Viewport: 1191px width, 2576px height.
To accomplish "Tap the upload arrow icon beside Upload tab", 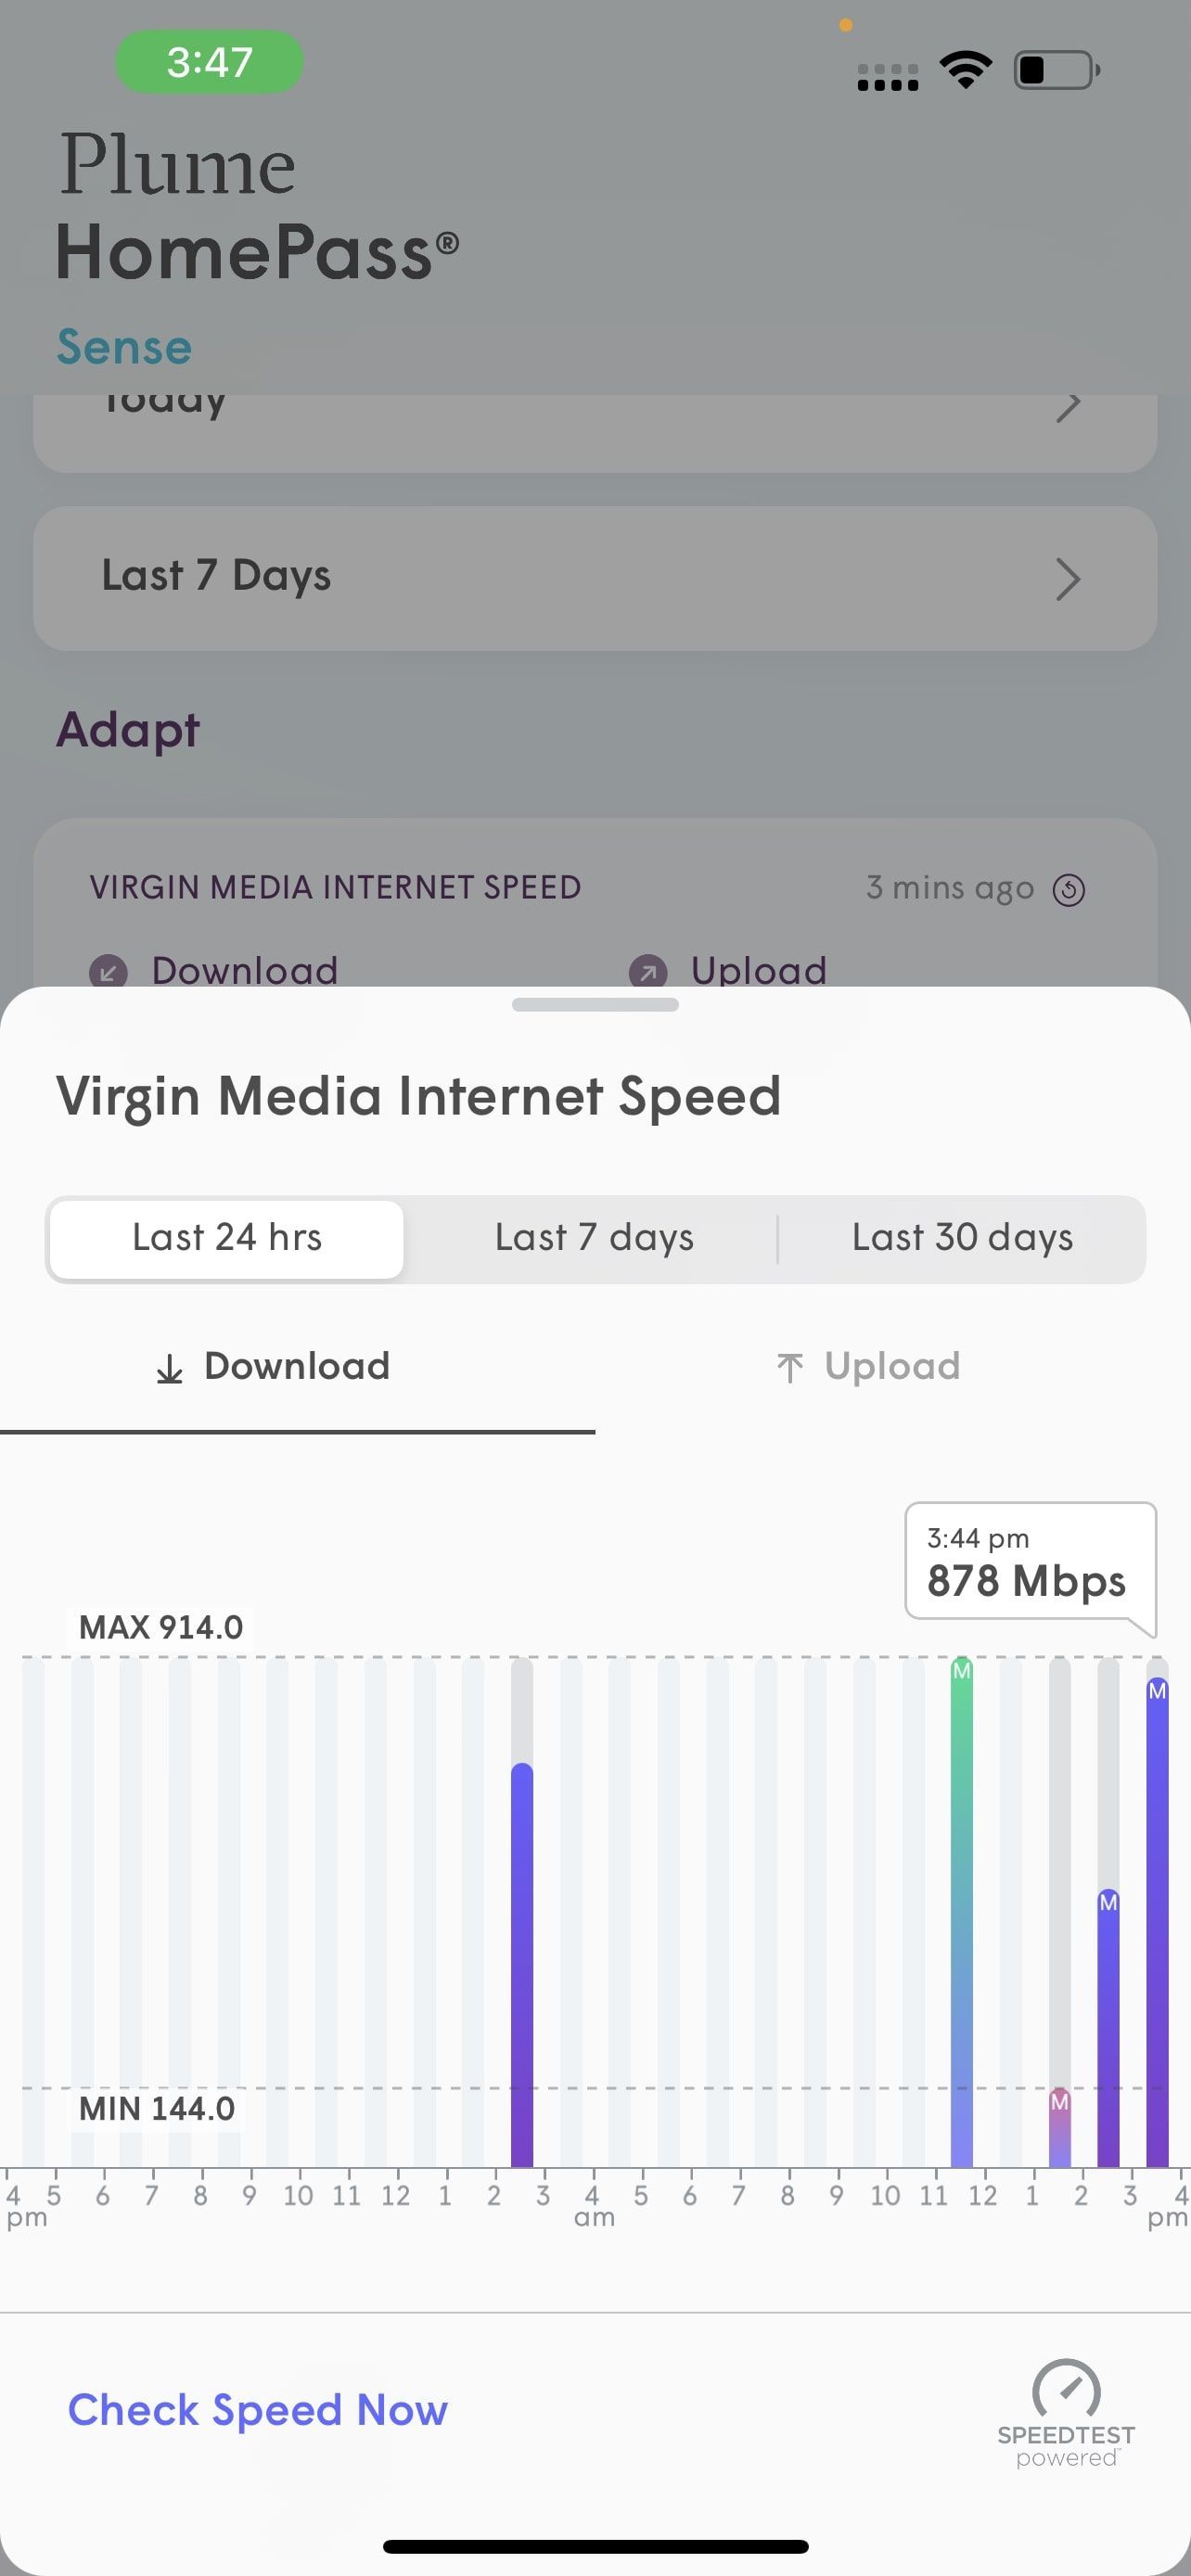I will pos(790,1368).
